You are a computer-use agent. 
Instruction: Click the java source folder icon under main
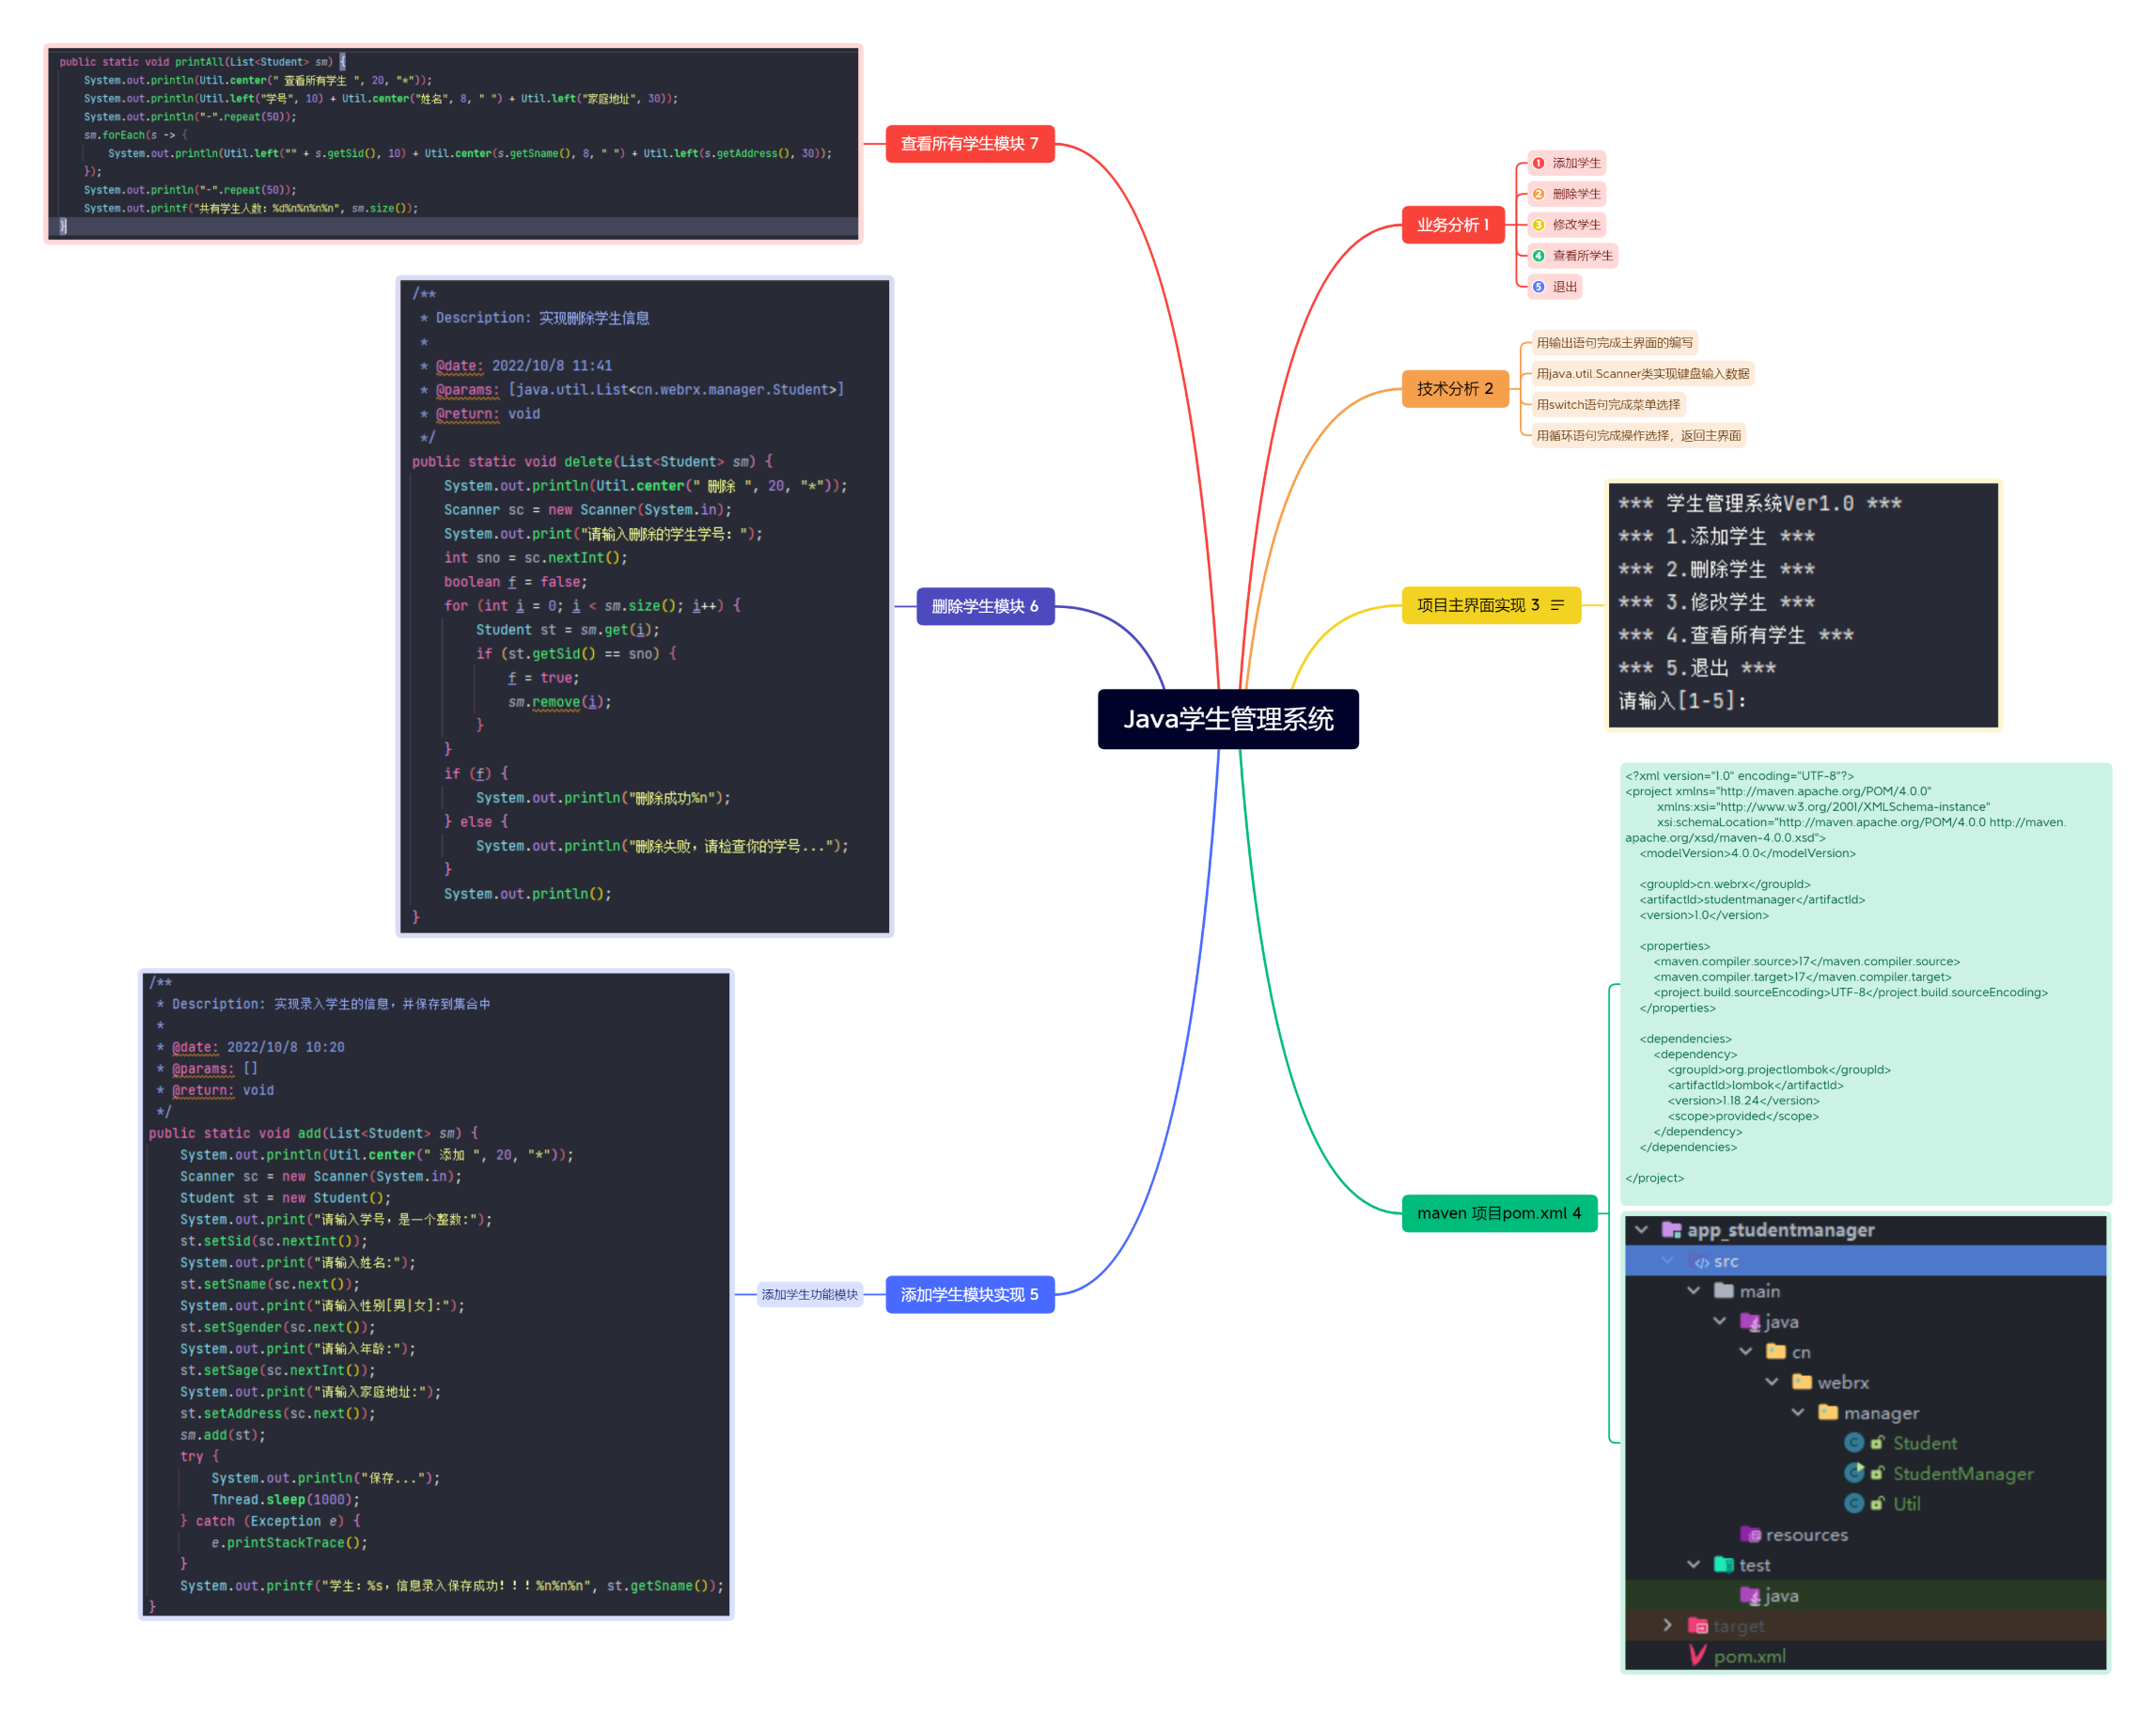tap(1750, 1322)
